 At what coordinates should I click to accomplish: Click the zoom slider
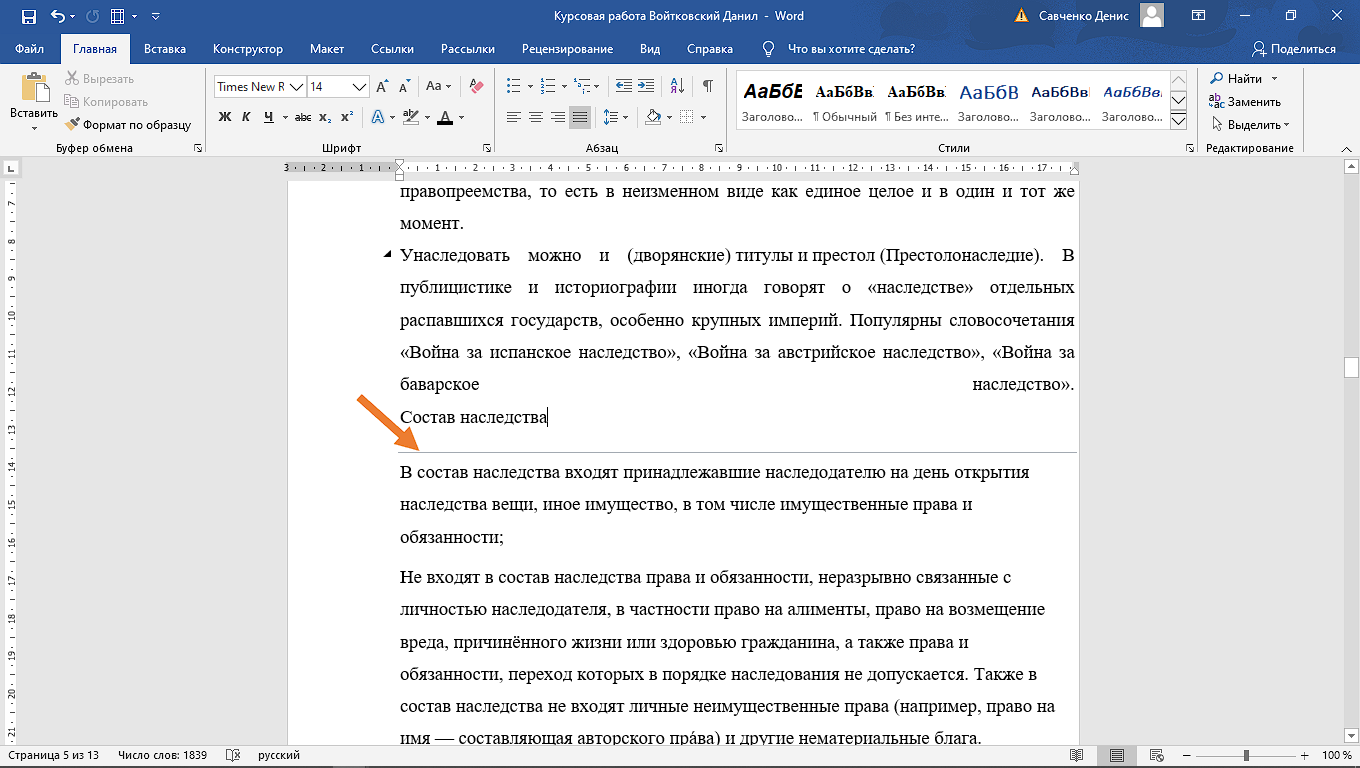[1247, 755]
